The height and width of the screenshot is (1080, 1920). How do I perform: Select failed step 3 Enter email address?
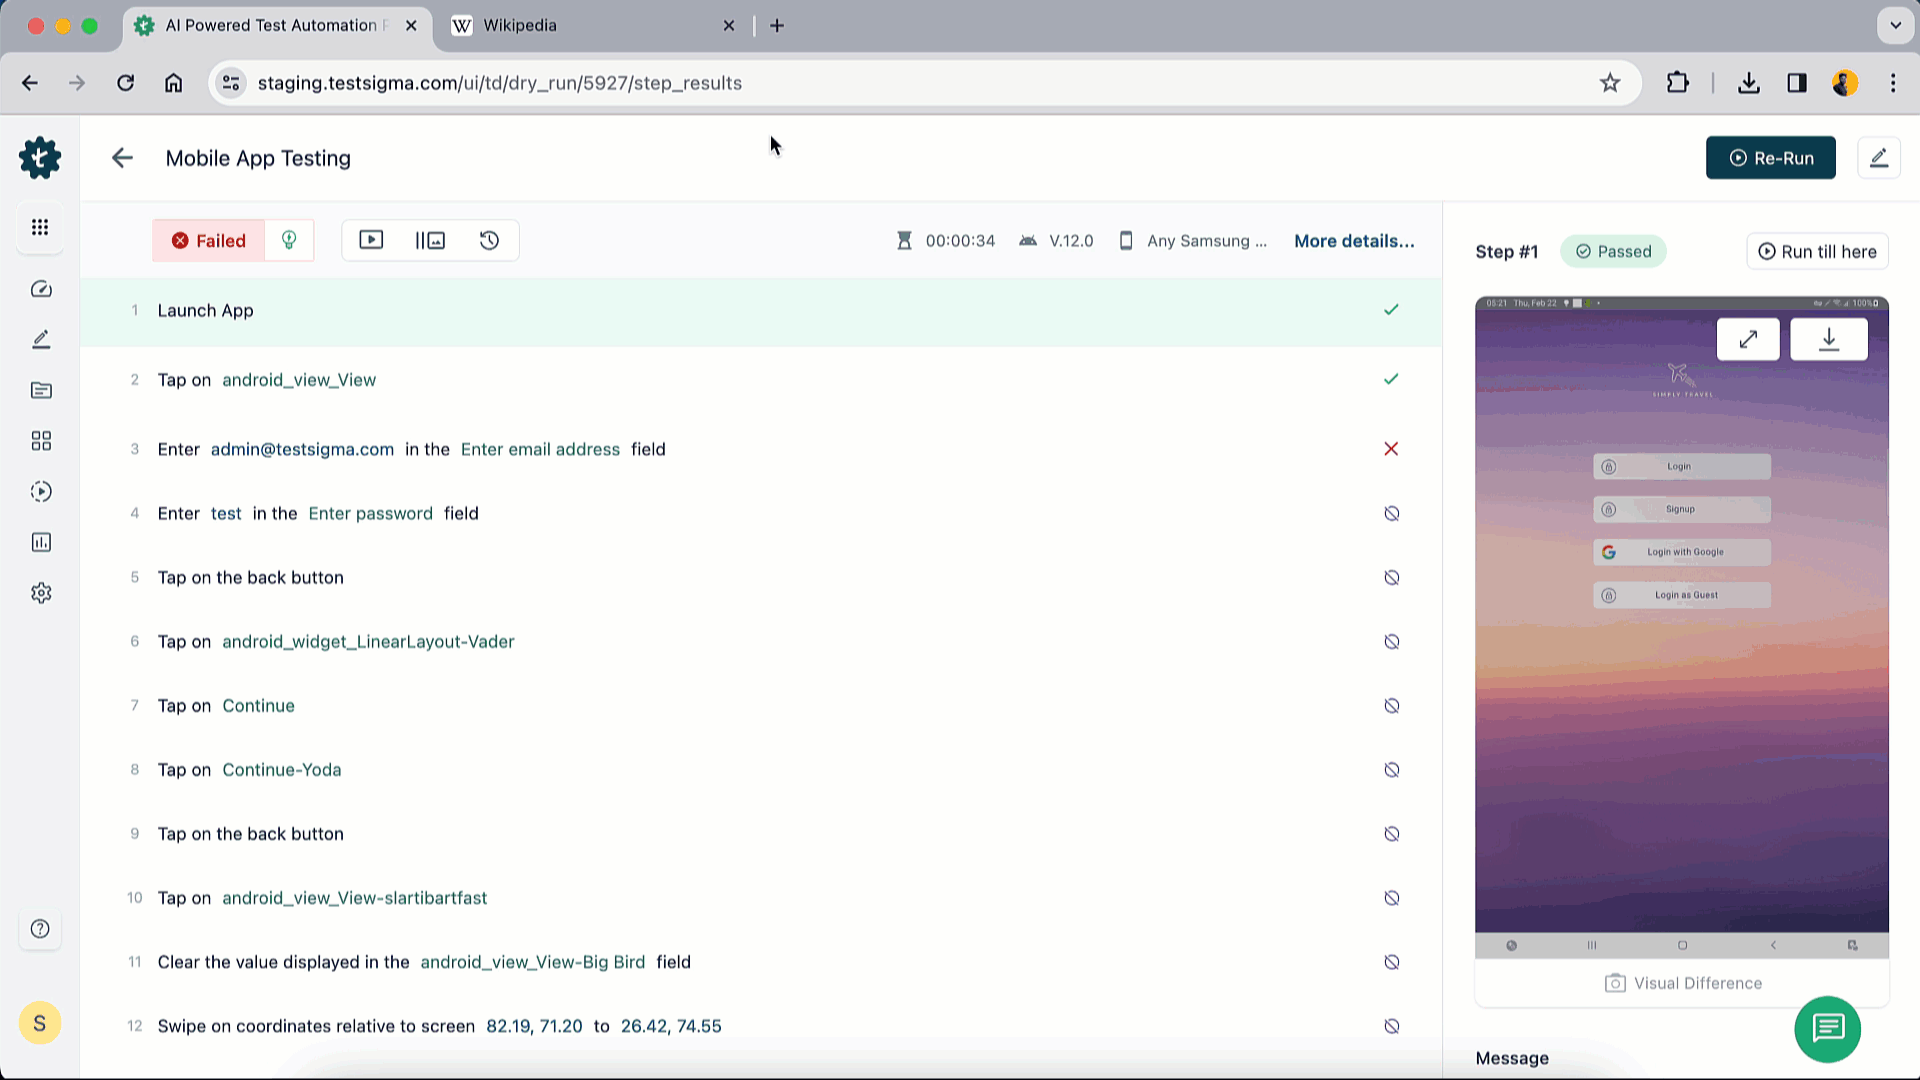tap(411, 449)
